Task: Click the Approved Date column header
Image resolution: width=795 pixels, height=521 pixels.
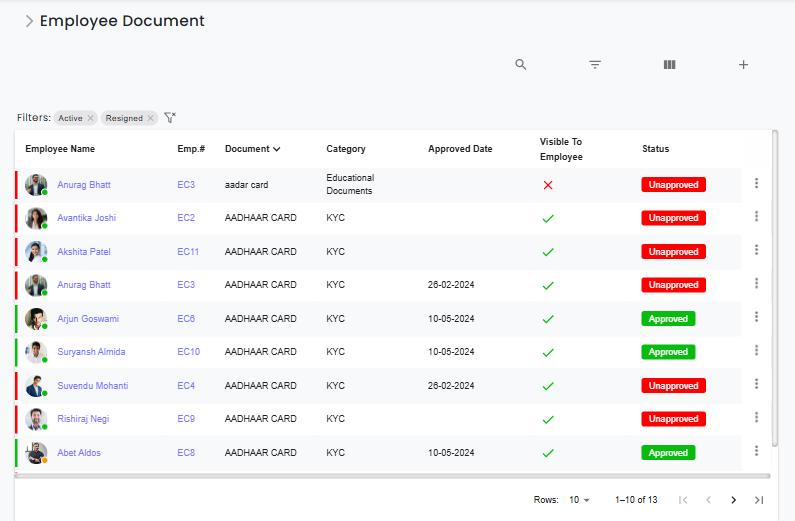Action: [x=460, y=149]
